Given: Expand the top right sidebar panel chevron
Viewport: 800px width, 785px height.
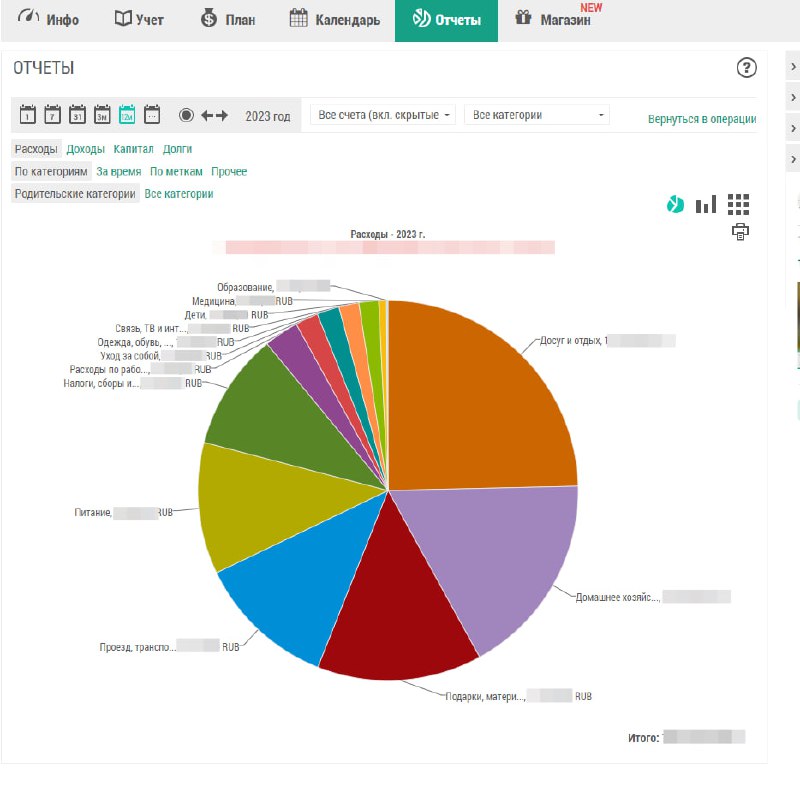Looking at the screenshot, I should pyautogui.click(x=792, y=67).
